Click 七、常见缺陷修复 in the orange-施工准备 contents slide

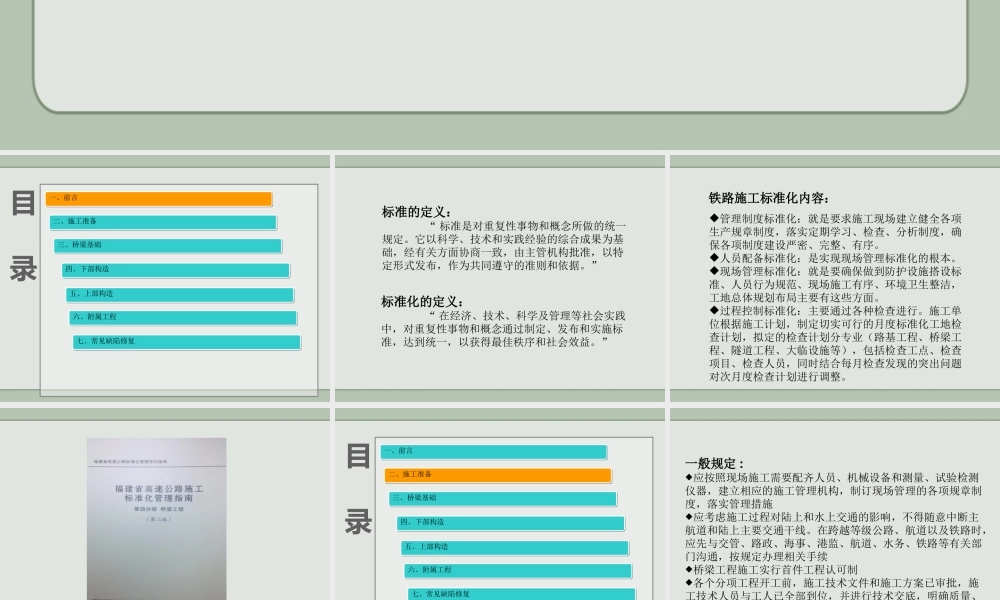[x=522, y=594]
